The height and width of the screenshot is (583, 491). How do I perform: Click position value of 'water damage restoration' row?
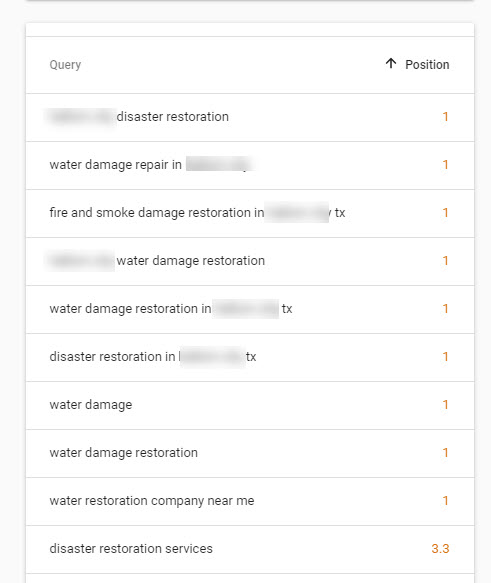click(445, 452)
